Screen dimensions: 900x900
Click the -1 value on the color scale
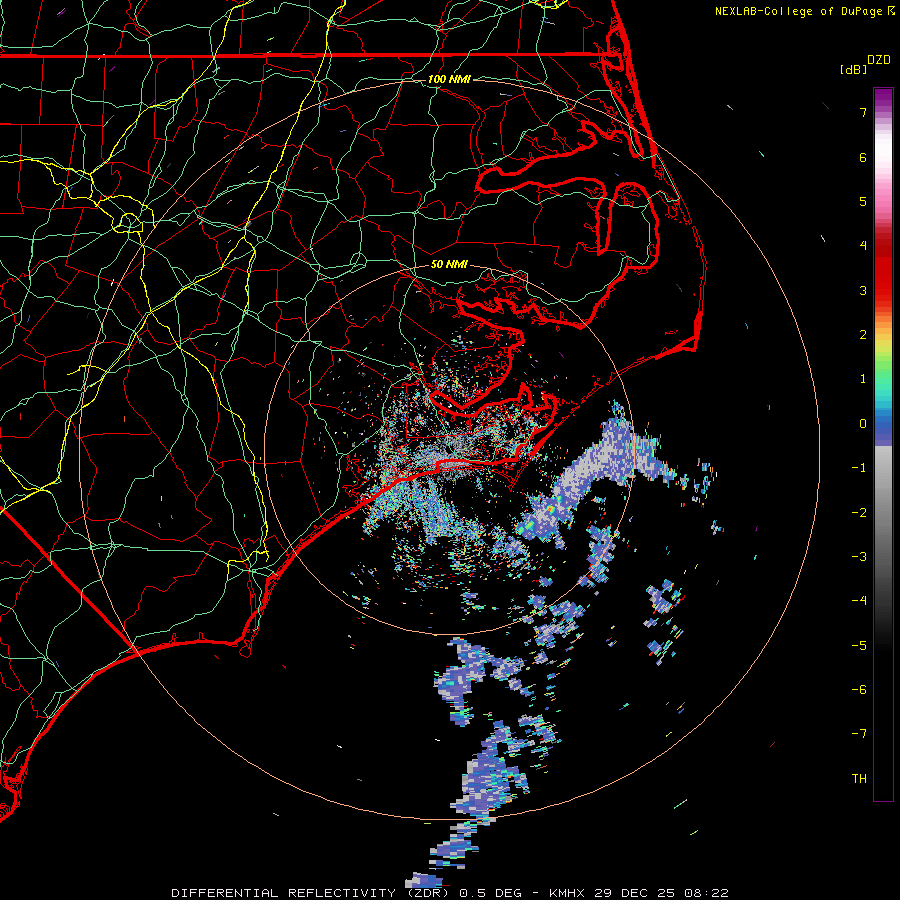(x=859, y=468)
